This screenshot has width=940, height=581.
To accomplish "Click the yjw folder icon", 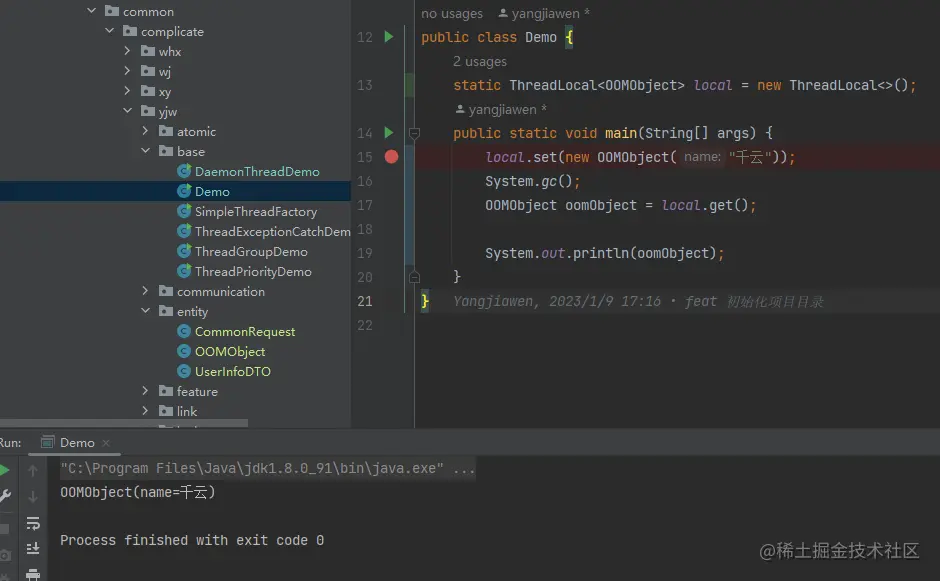I will click(148, 111).
